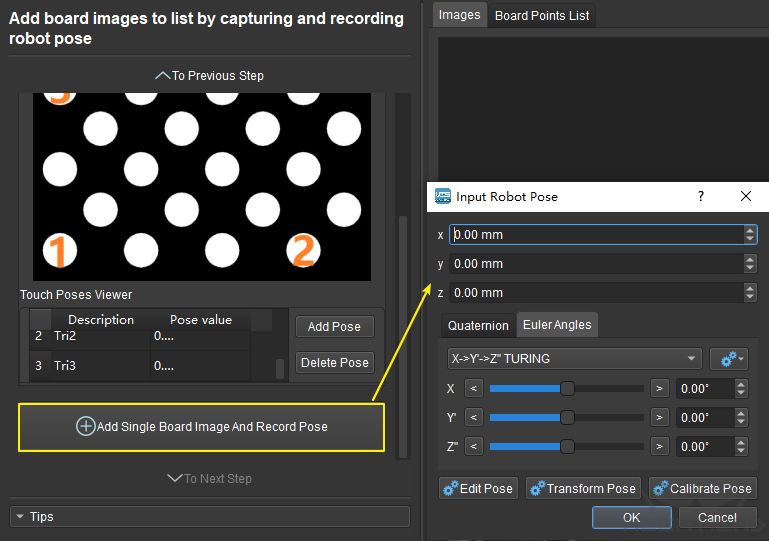Click the left arrow for Y' angle
769x541 pixels.
pos(475,417)
